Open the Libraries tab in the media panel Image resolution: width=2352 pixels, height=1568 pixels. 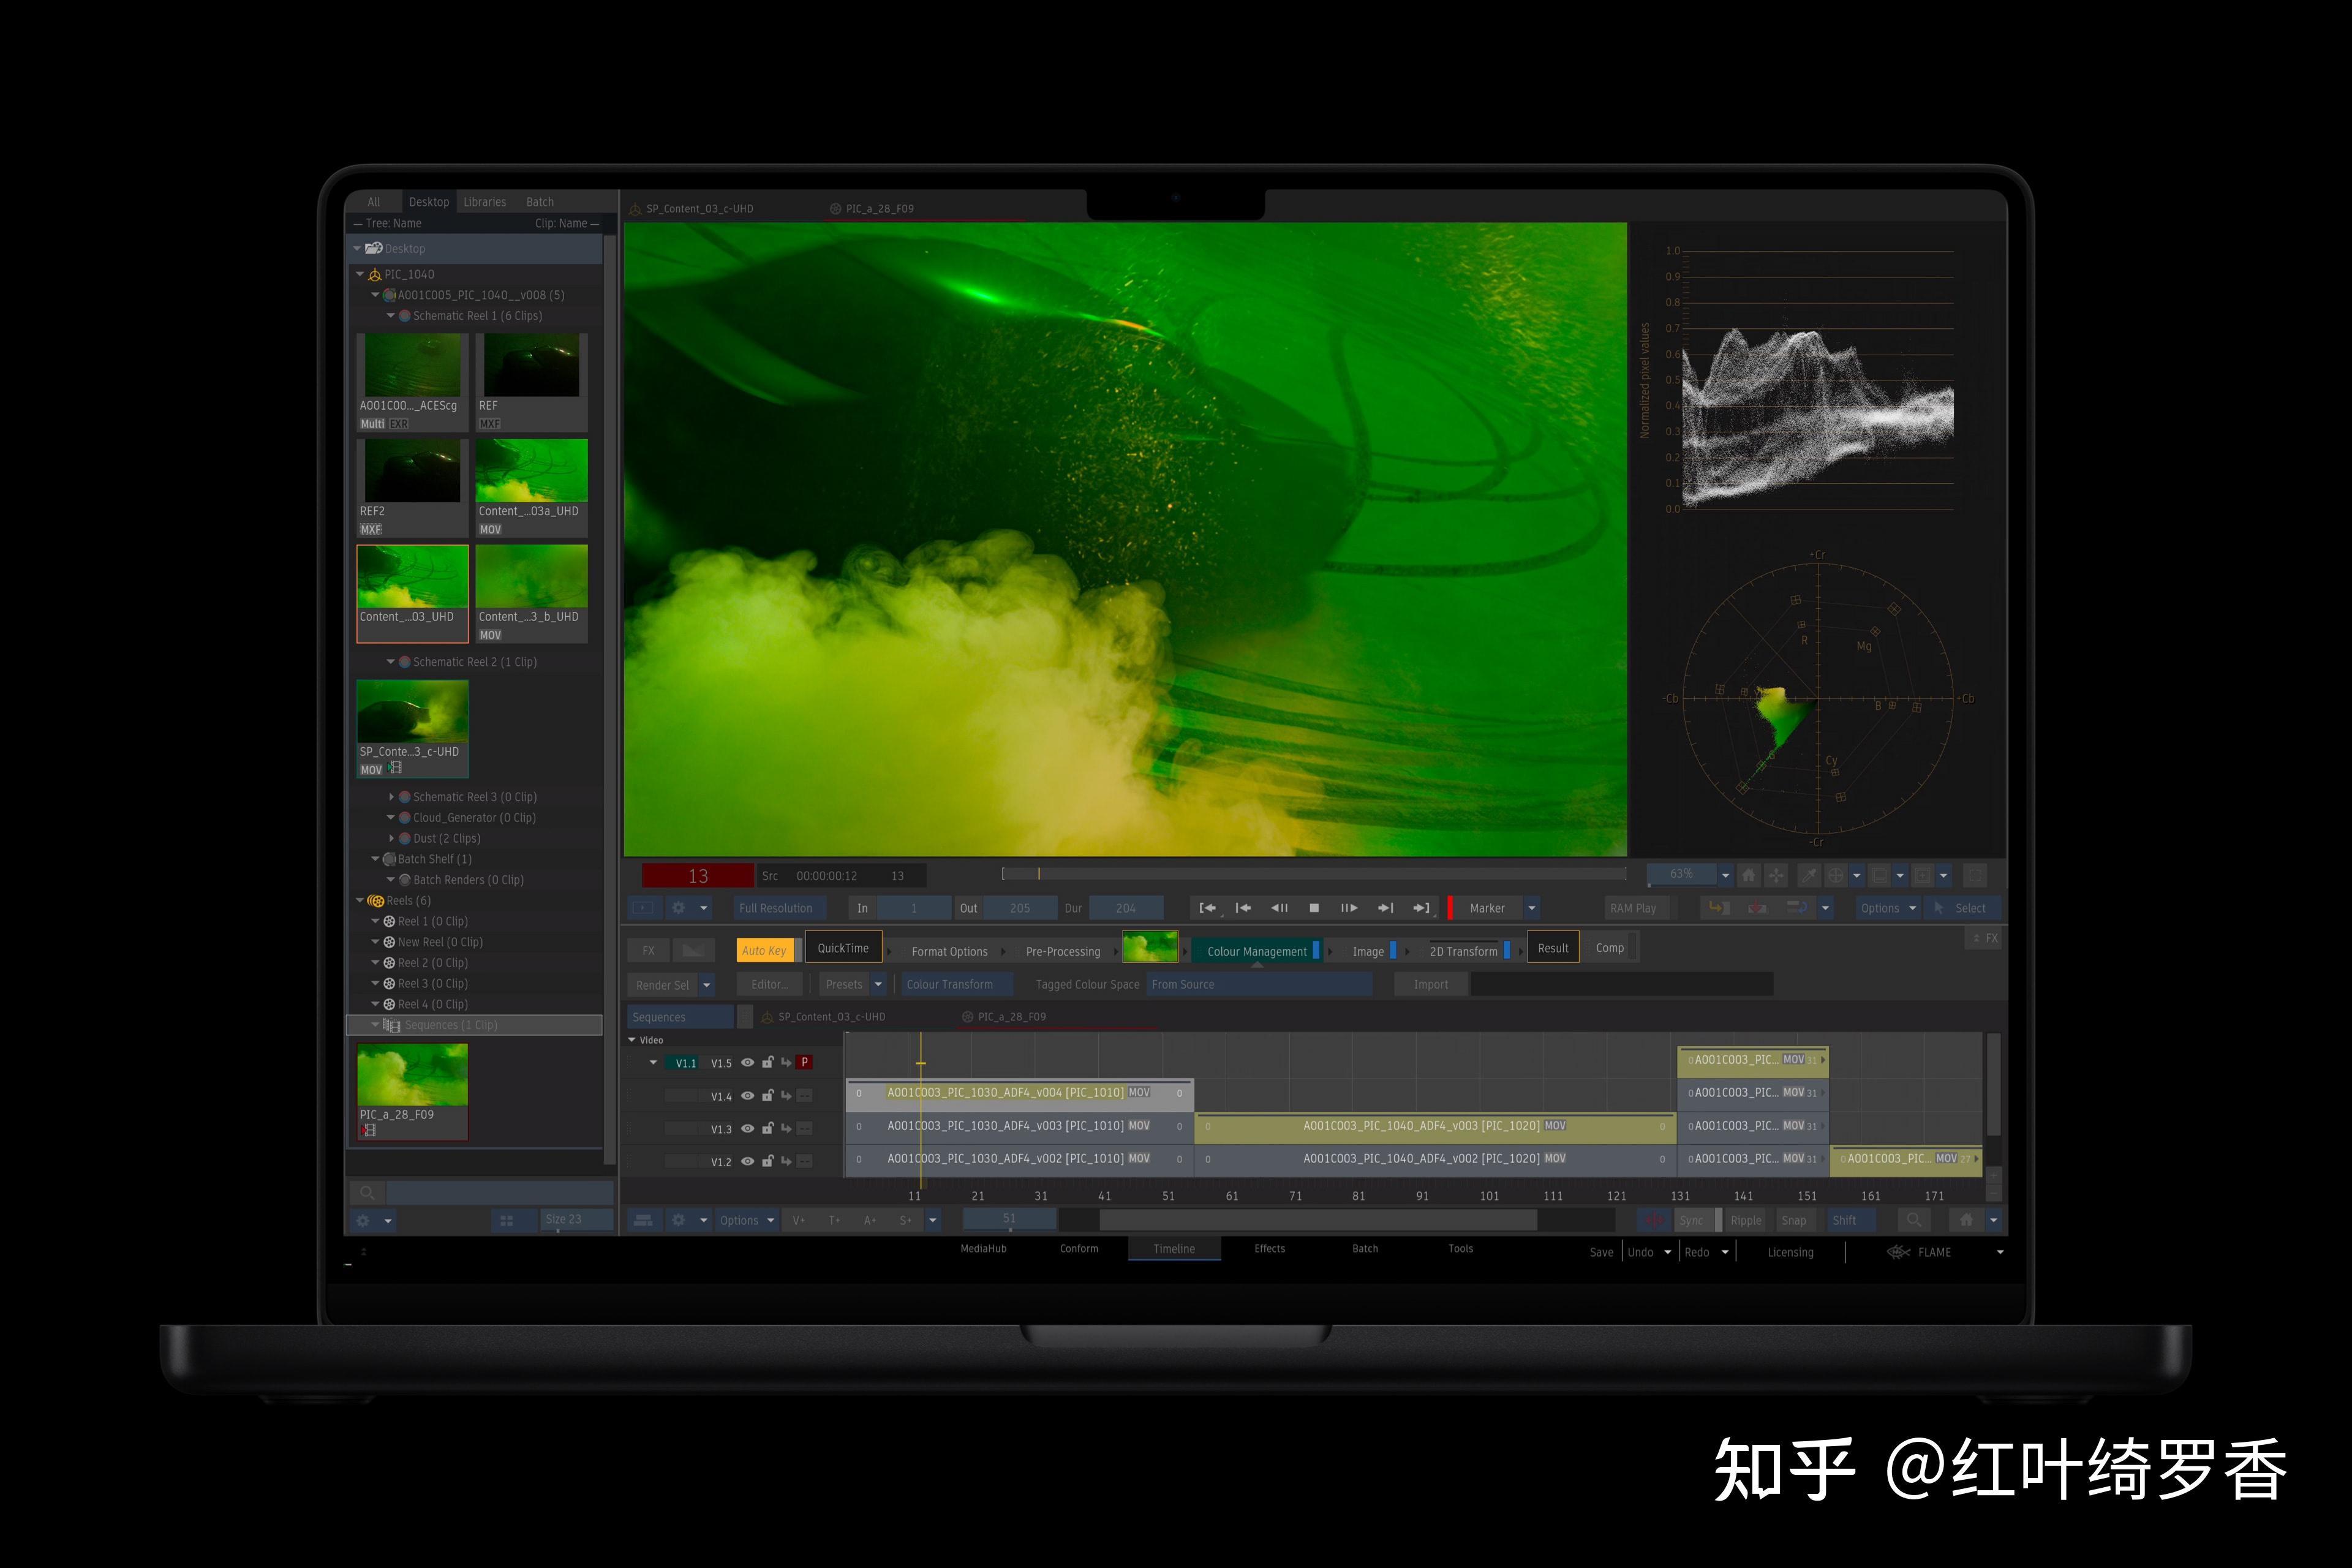(484, 201)
